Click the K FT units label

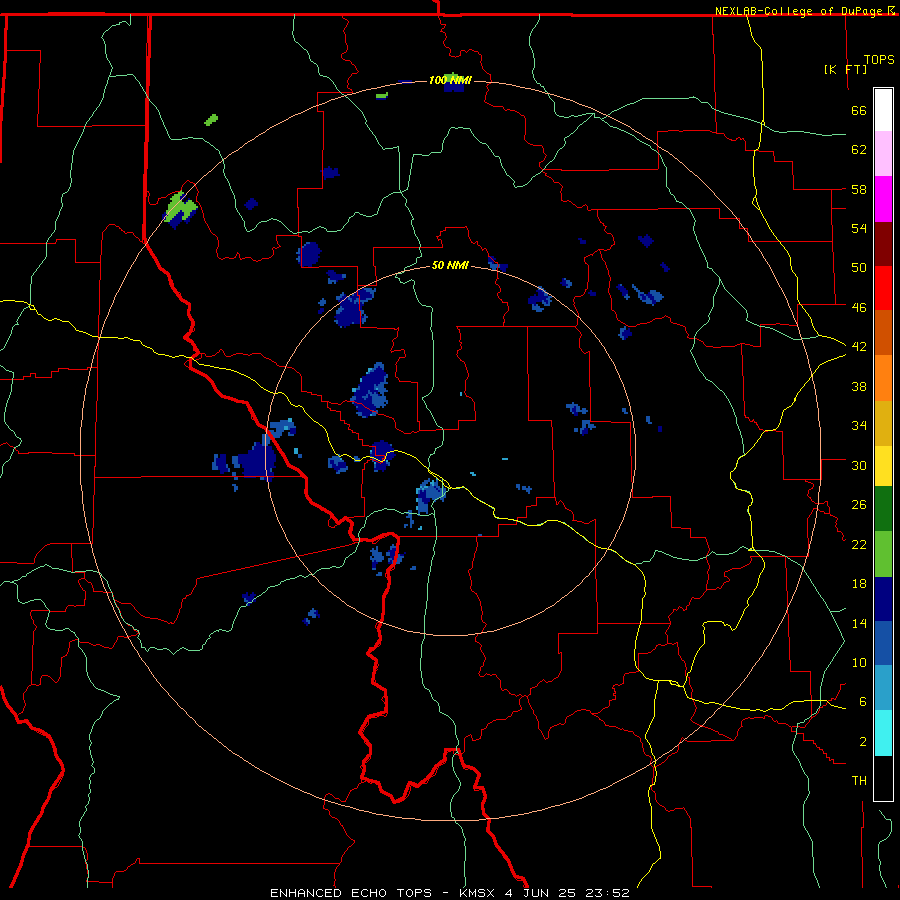(x=845, y=69)
